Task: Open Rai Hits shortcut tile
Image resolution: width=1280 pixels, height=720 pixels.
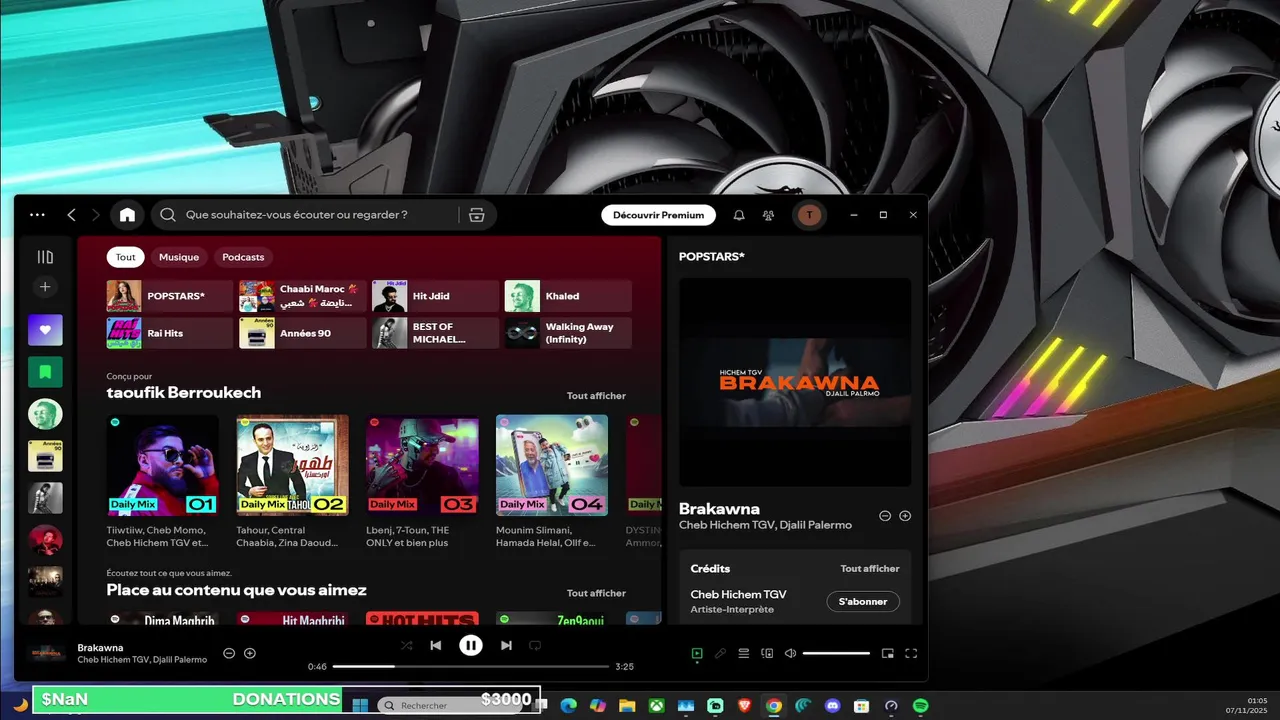Action: (x=170, y=333)
